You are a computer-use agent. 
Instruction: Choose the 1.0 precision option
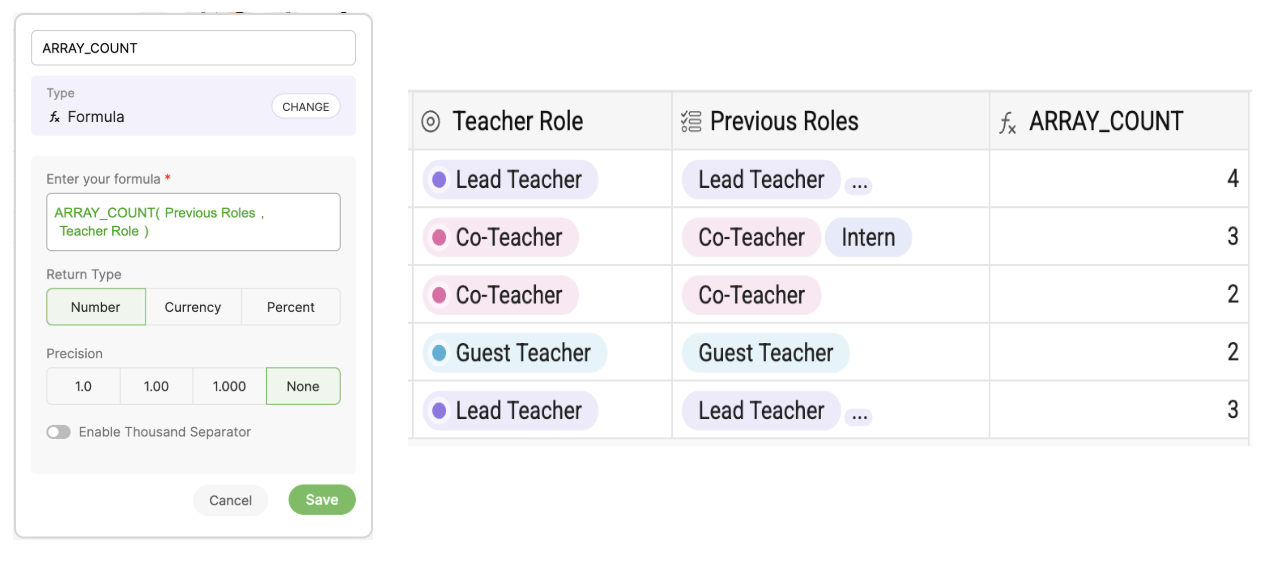tap(83, 386)
